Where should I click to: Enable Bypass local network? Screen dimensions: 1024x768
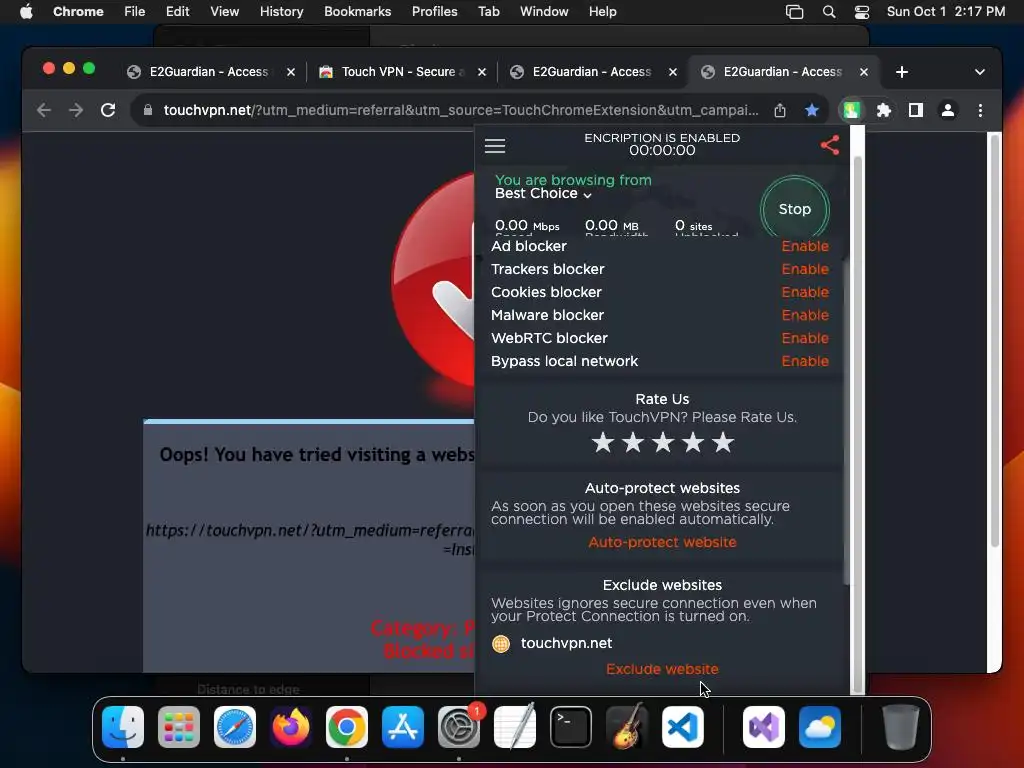point(805,361)
